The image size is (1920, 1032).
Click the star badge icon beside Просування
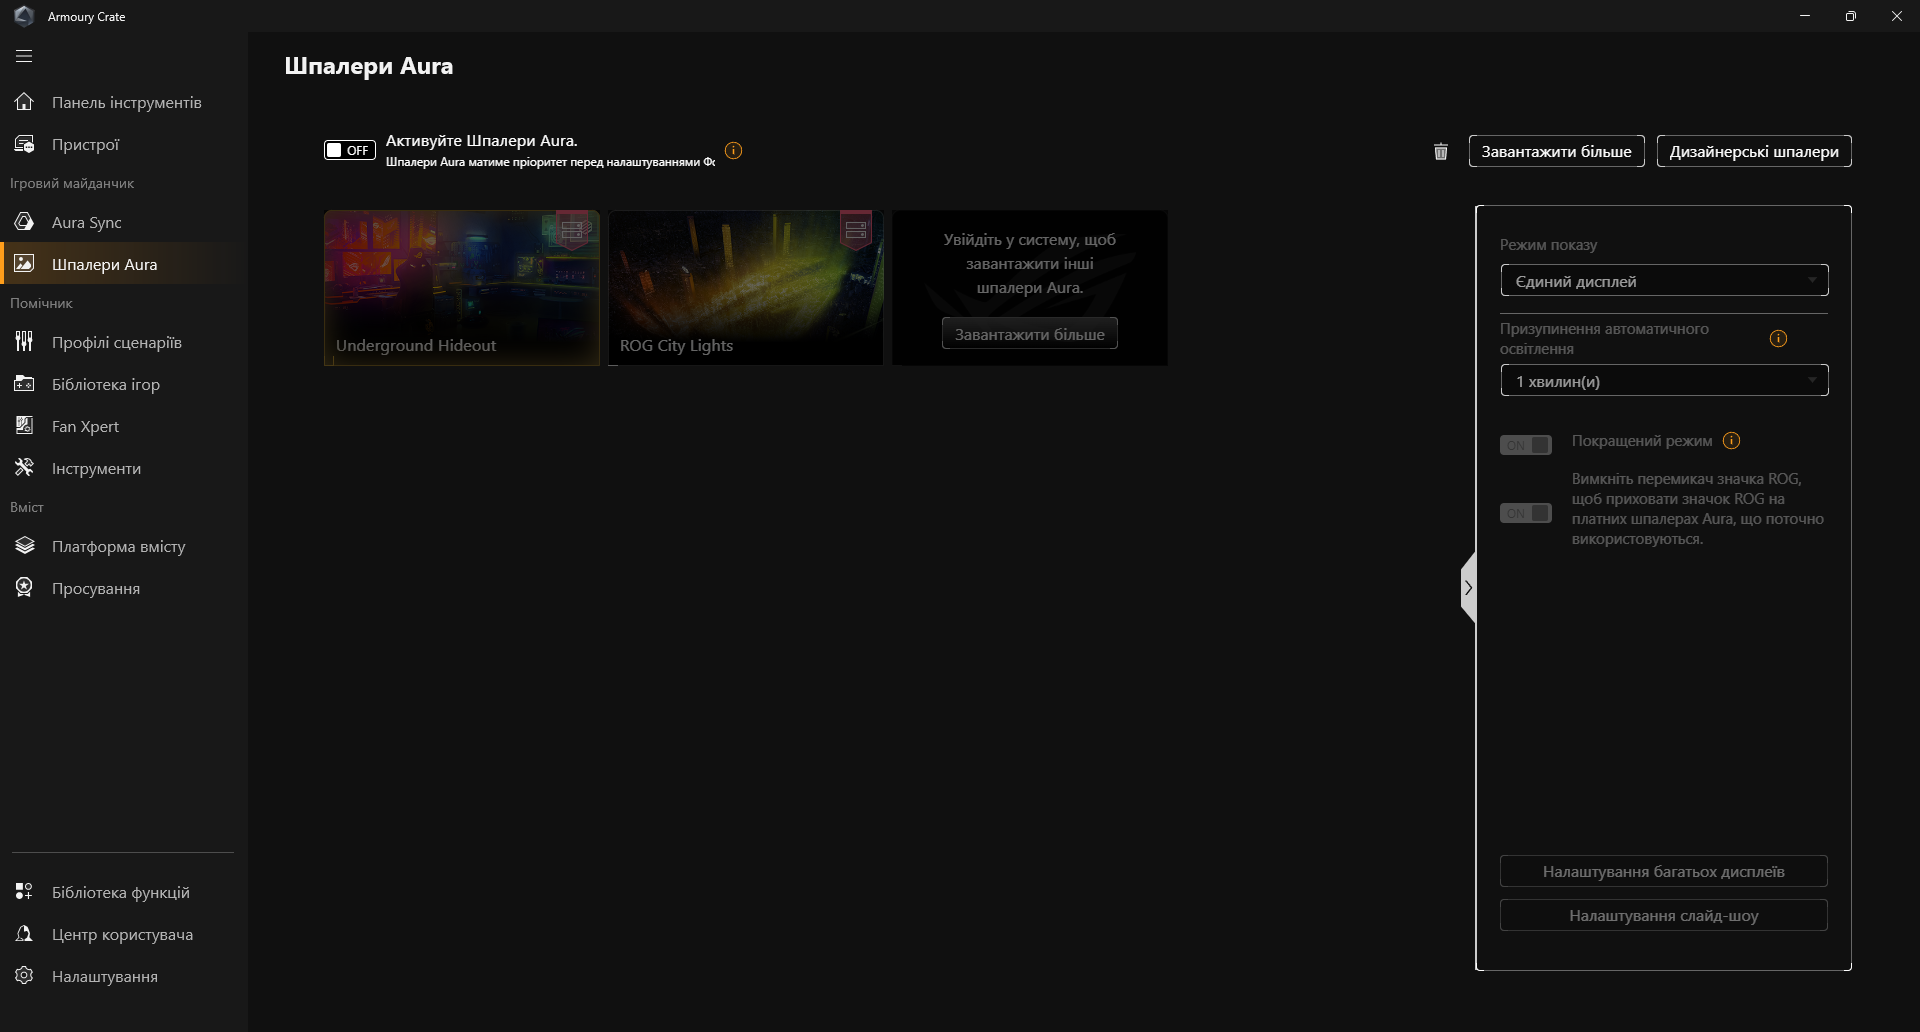click(24, 588)
